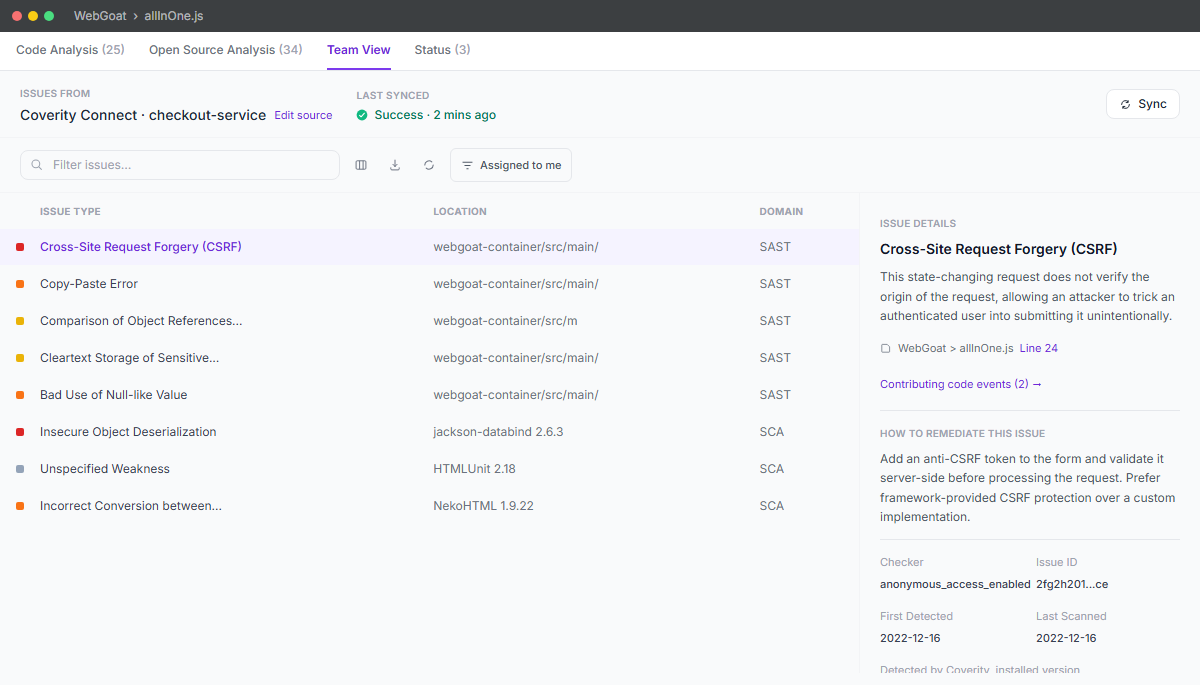Click the download/export issues icon
This screenshot has width=1200, height=685.
pyautogui.click(x=395, y=165)
